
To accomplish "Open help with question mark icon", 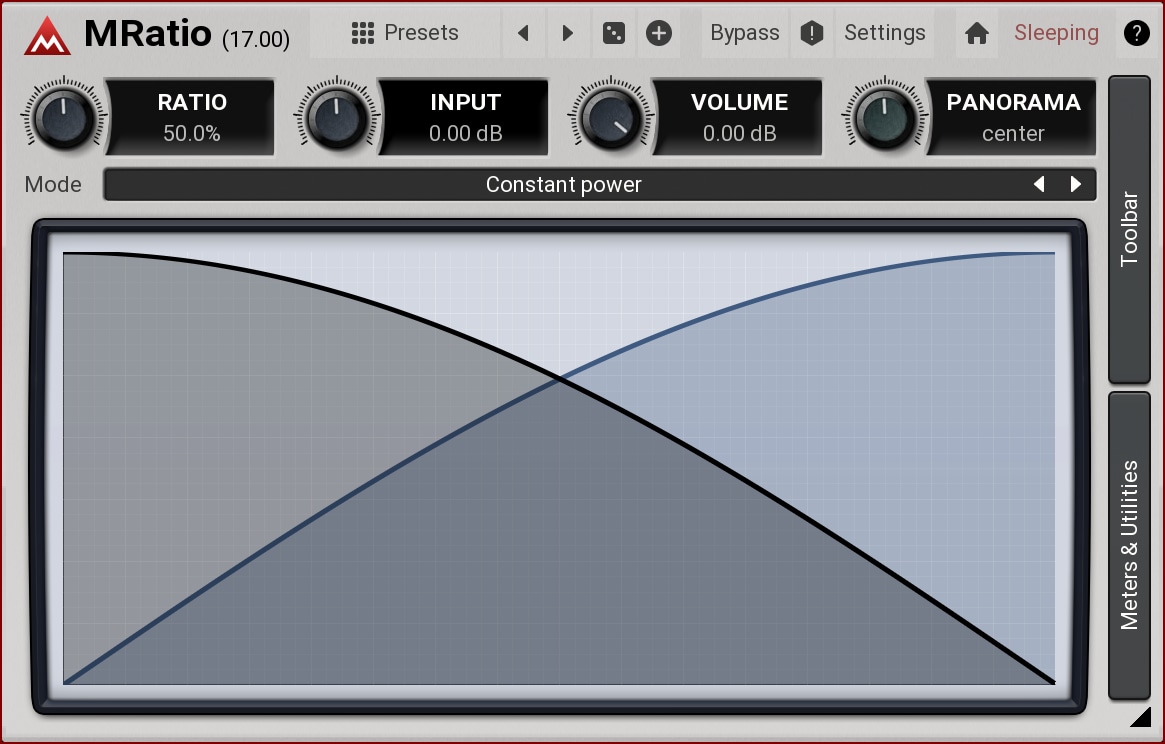I will [x=1136, y=33].
